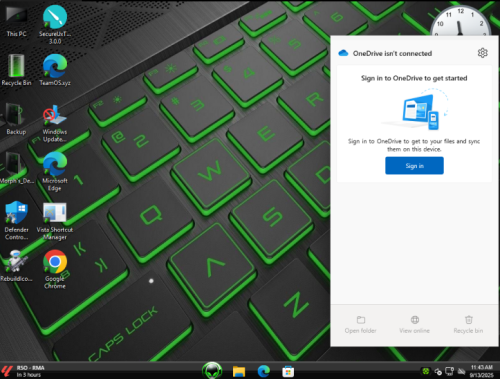The image size is (500, 379).
Task: Launch Microsoft Store from taskbar
Action: pyautogui.click(x=288, y=371)
